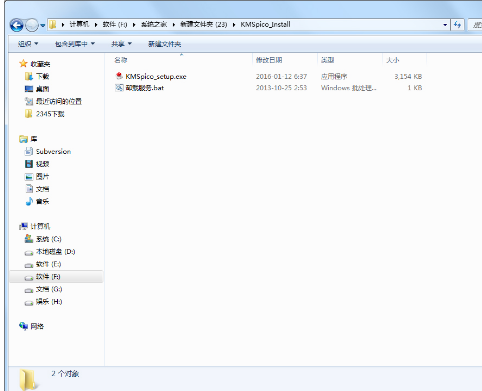Open the 共享 dropdown in the toolbar
This screenshot has height=391, width=482.
pos(121,44)
